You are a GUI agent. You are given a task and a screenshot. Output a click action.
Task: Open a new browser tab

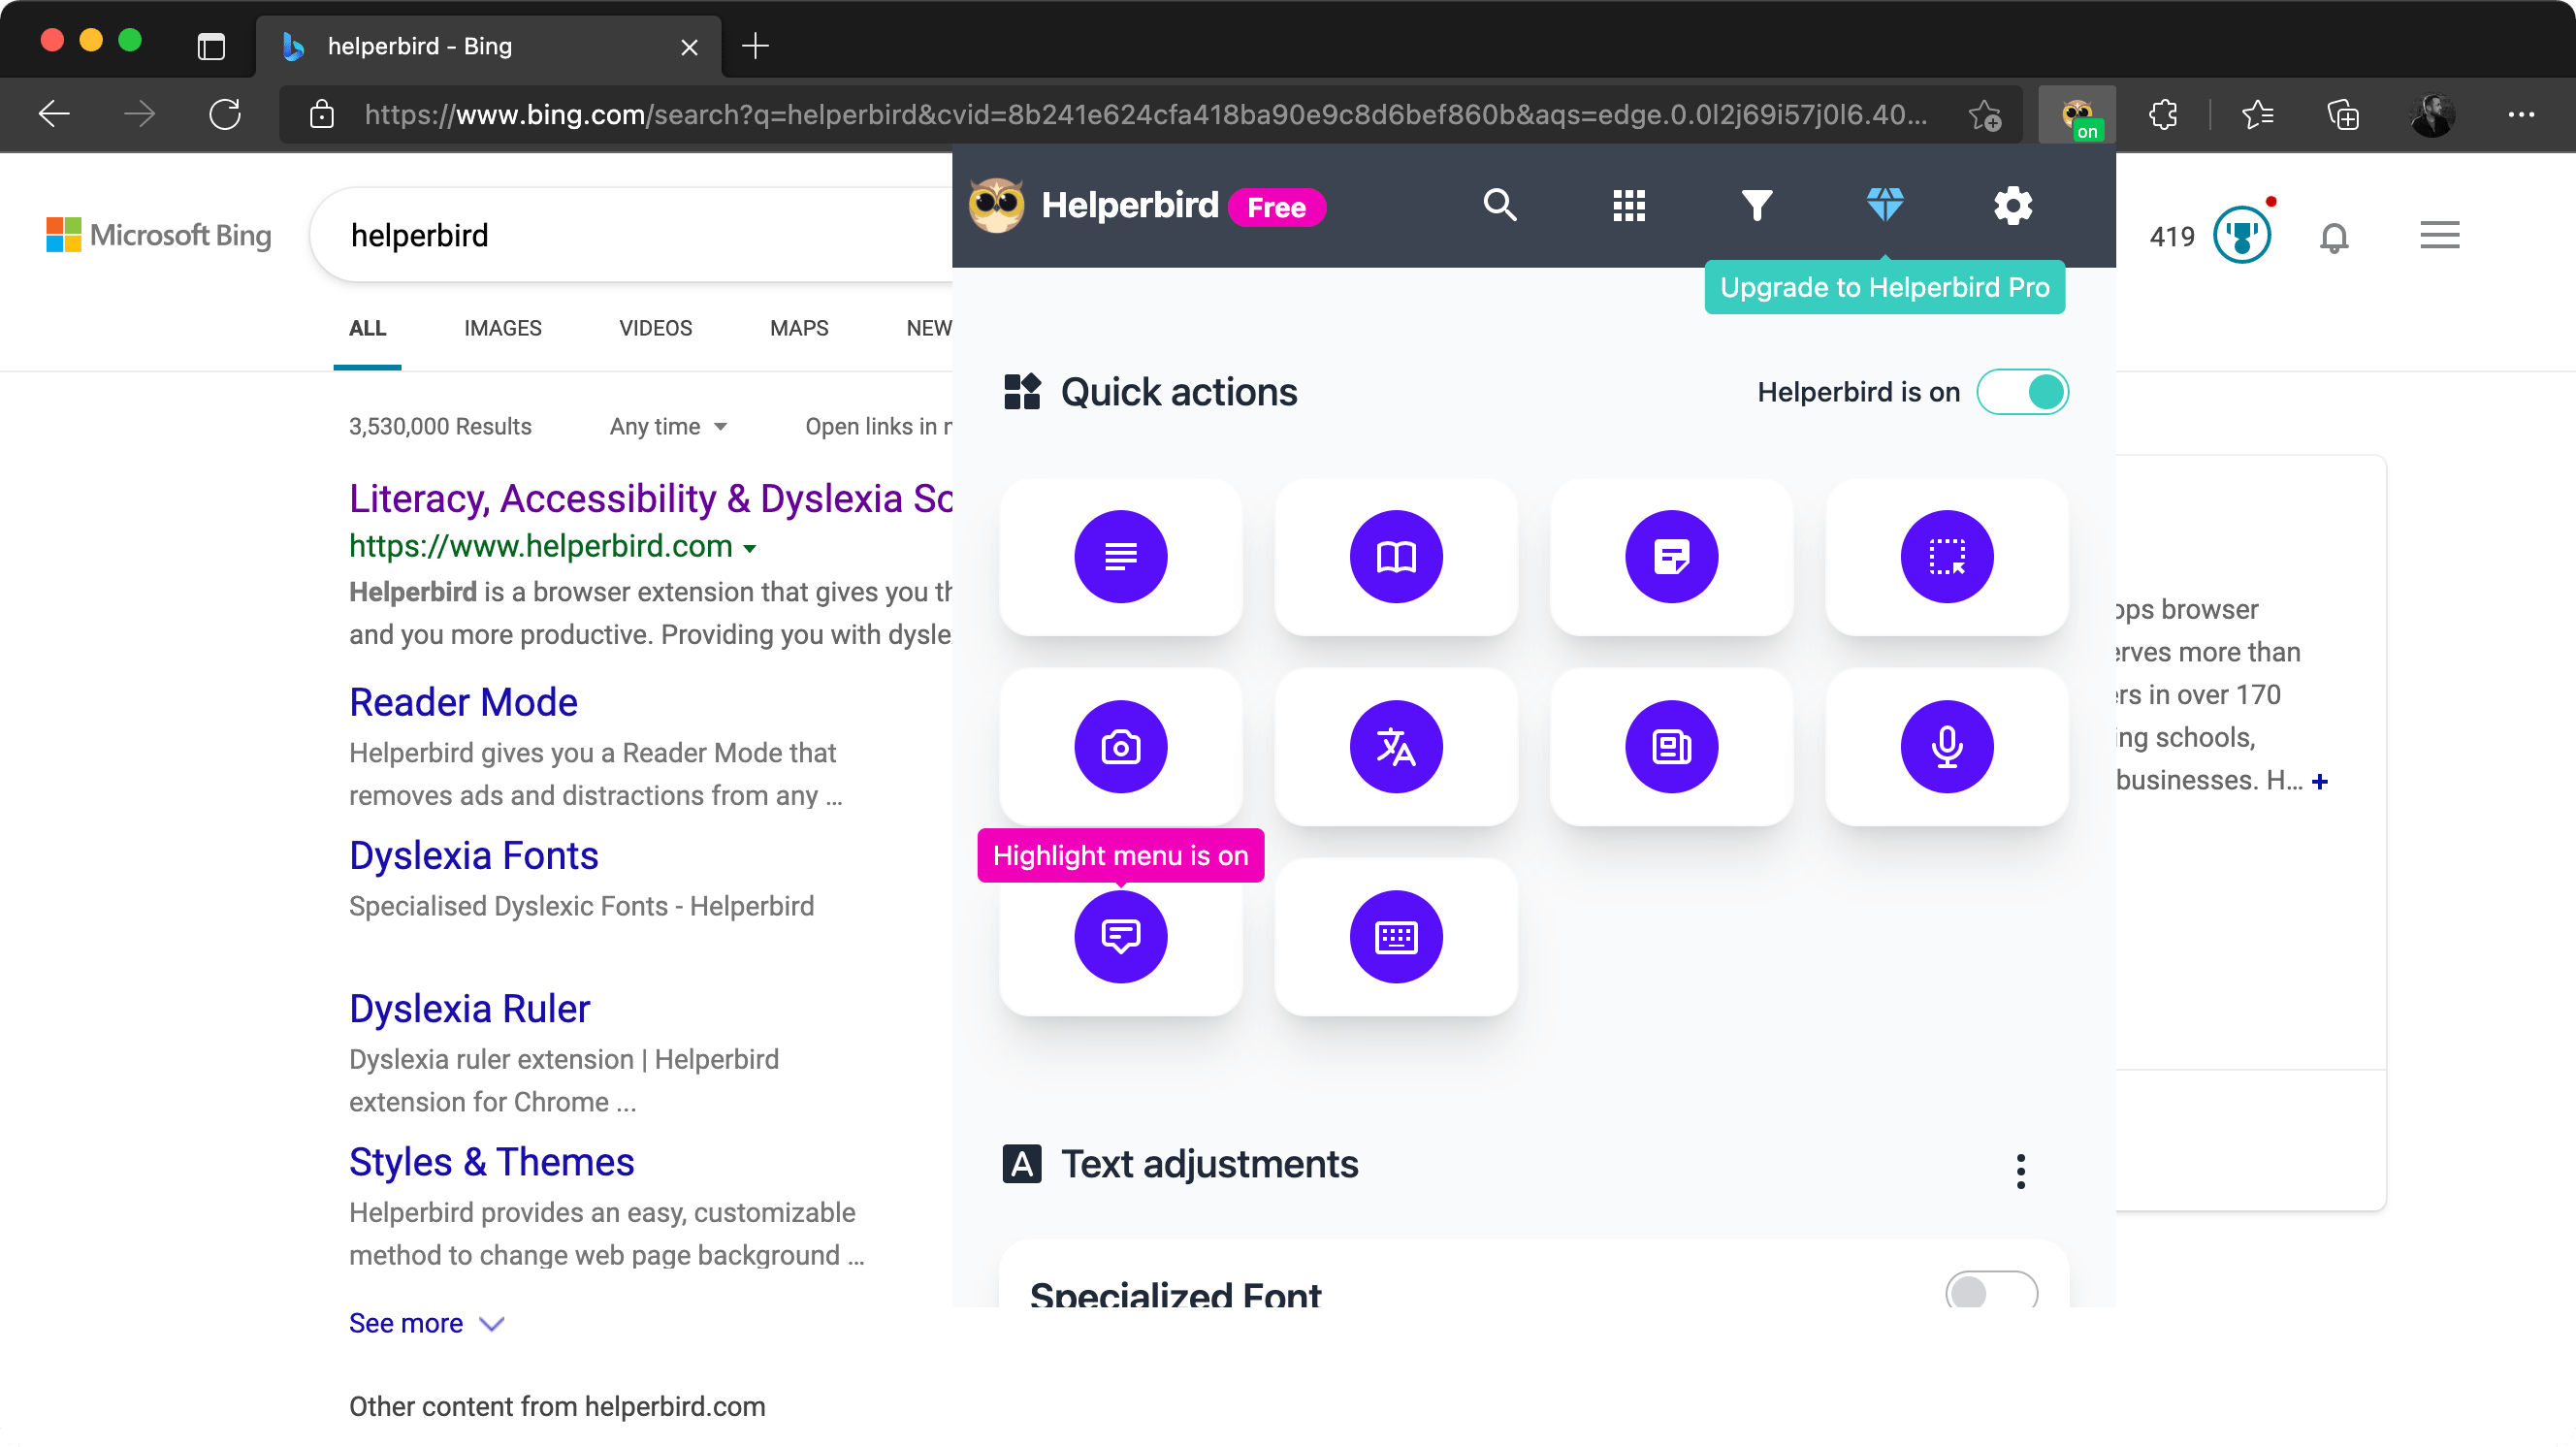(x=755, y=46)
